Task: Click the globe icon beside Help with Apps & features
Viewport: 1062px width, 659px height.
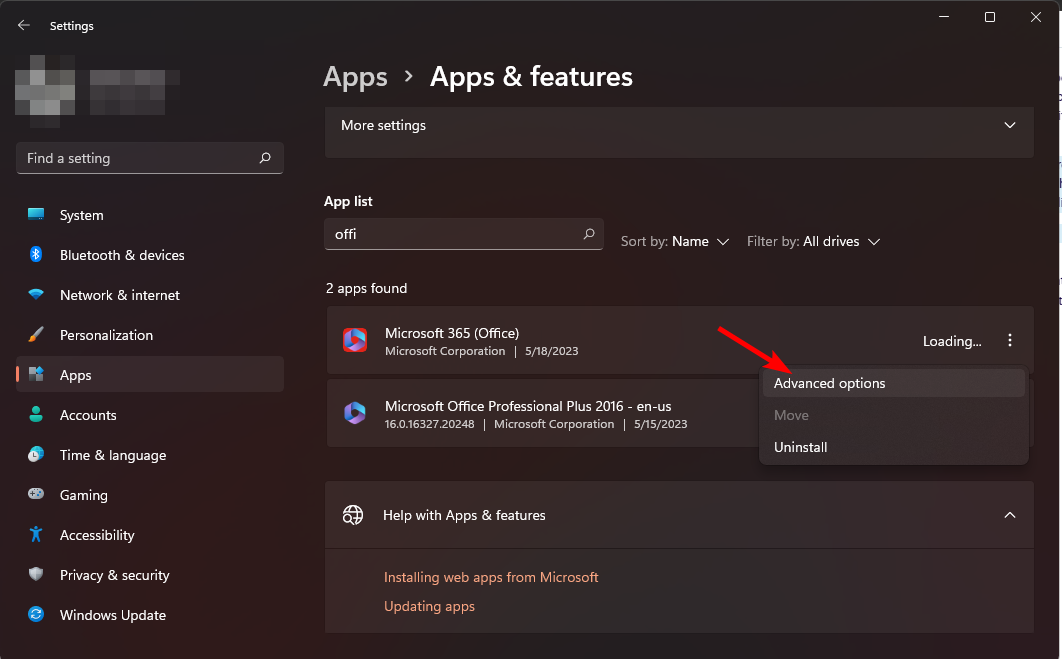Action: click(353, 515)
